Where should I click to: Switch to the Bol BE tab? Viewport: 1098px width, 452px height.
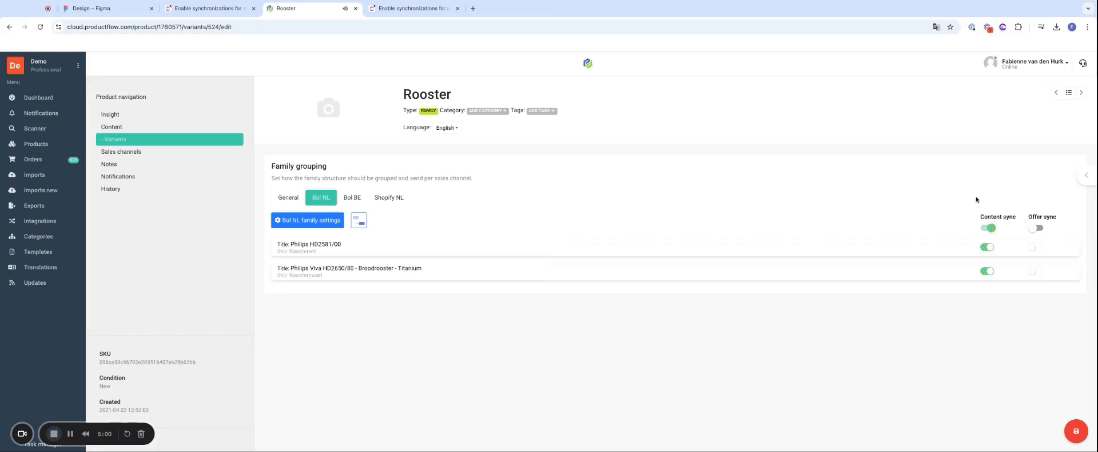click(352, 198)
